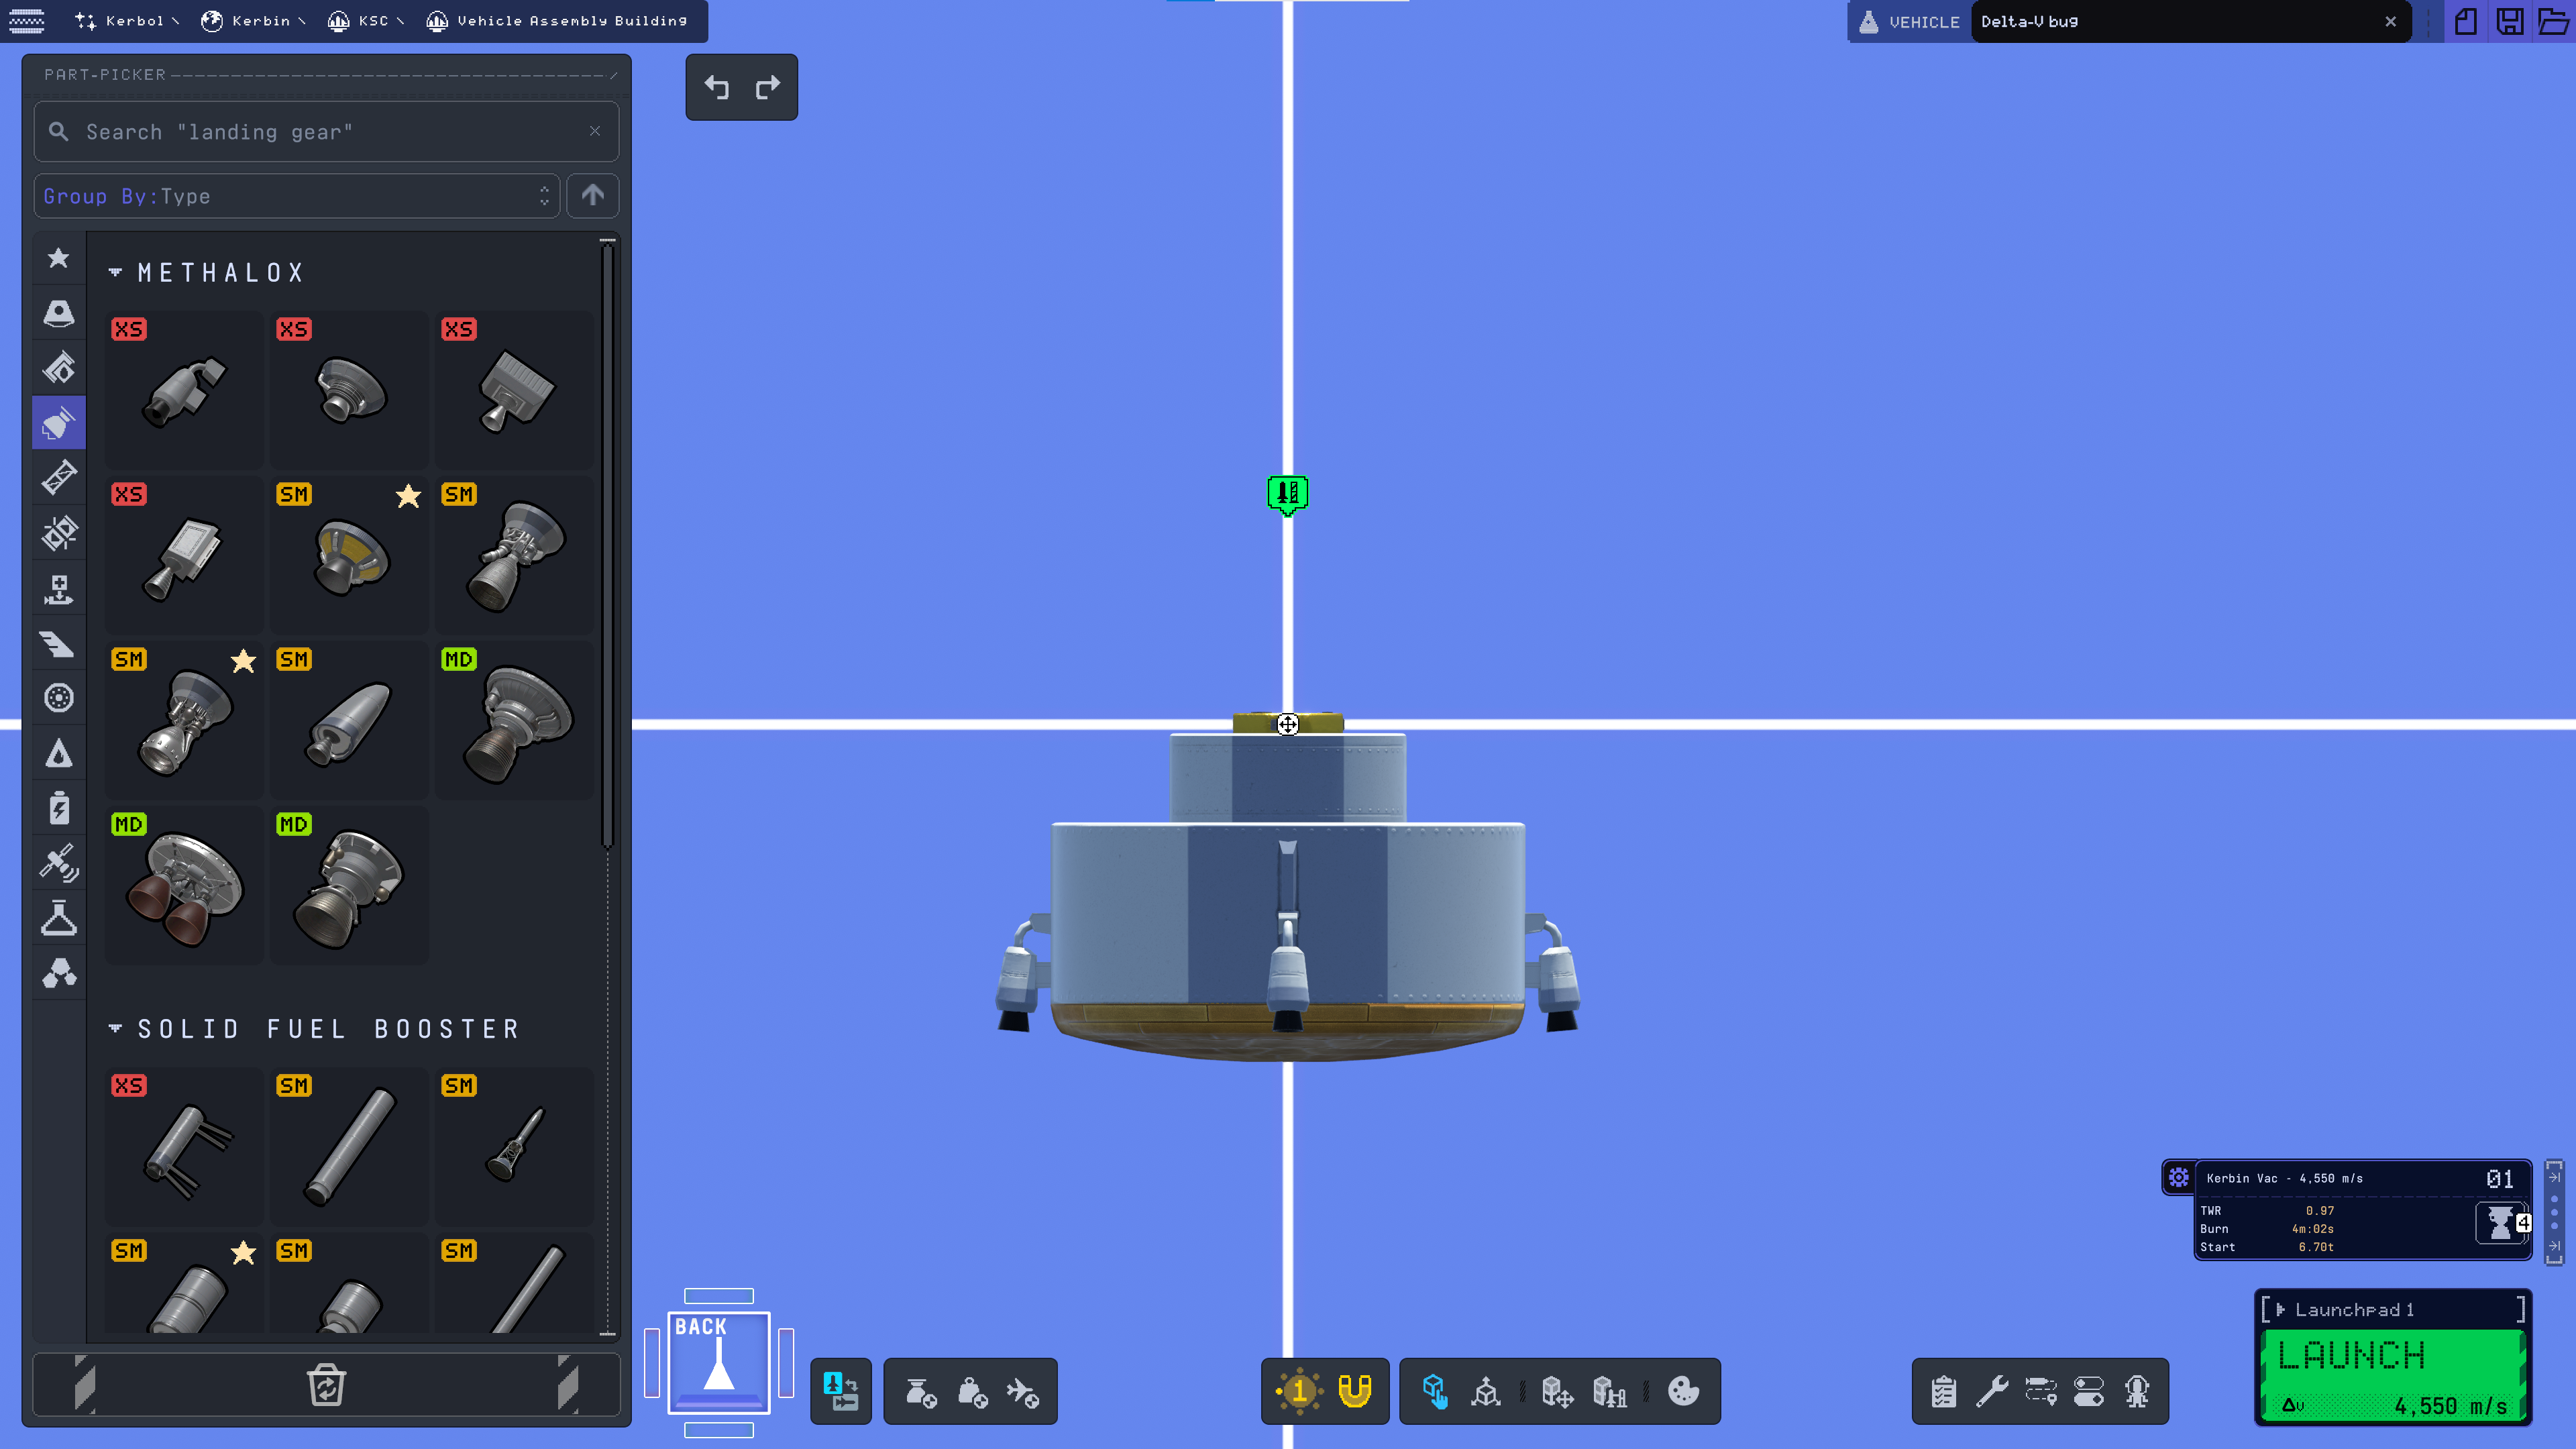Save the vehicle with the floppy disk icon
Viewport: 2576px width, 1449px height.
click(2510, 21)
